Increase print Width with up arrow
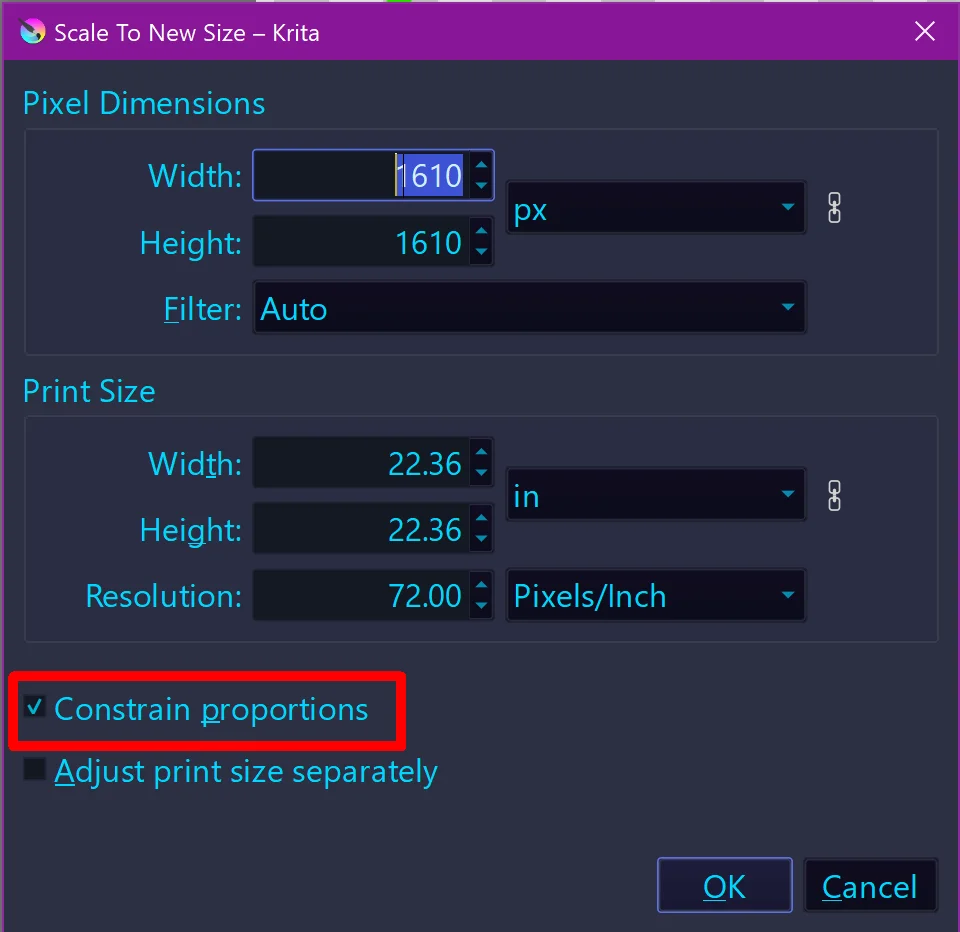Image resolution: width=960 pixels, height=932 pixels. [x=482, y=454]
